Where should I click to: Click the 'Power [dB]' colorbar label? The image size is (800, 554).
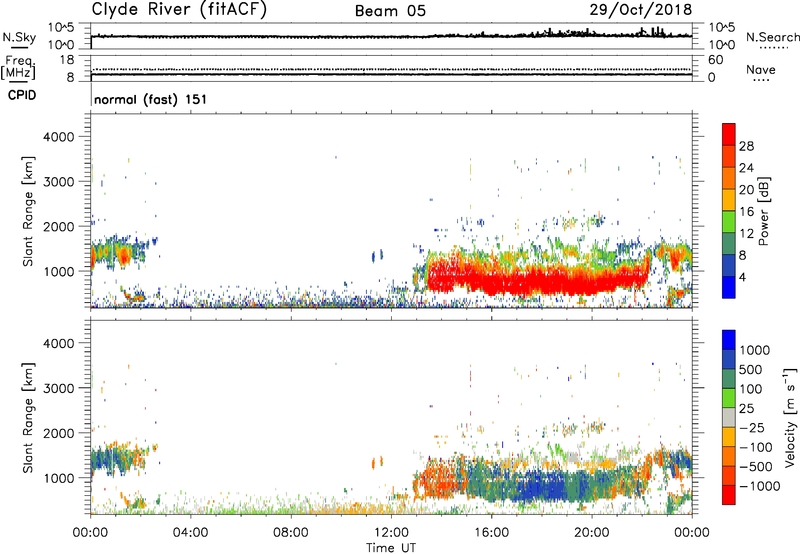coord(763,211)
